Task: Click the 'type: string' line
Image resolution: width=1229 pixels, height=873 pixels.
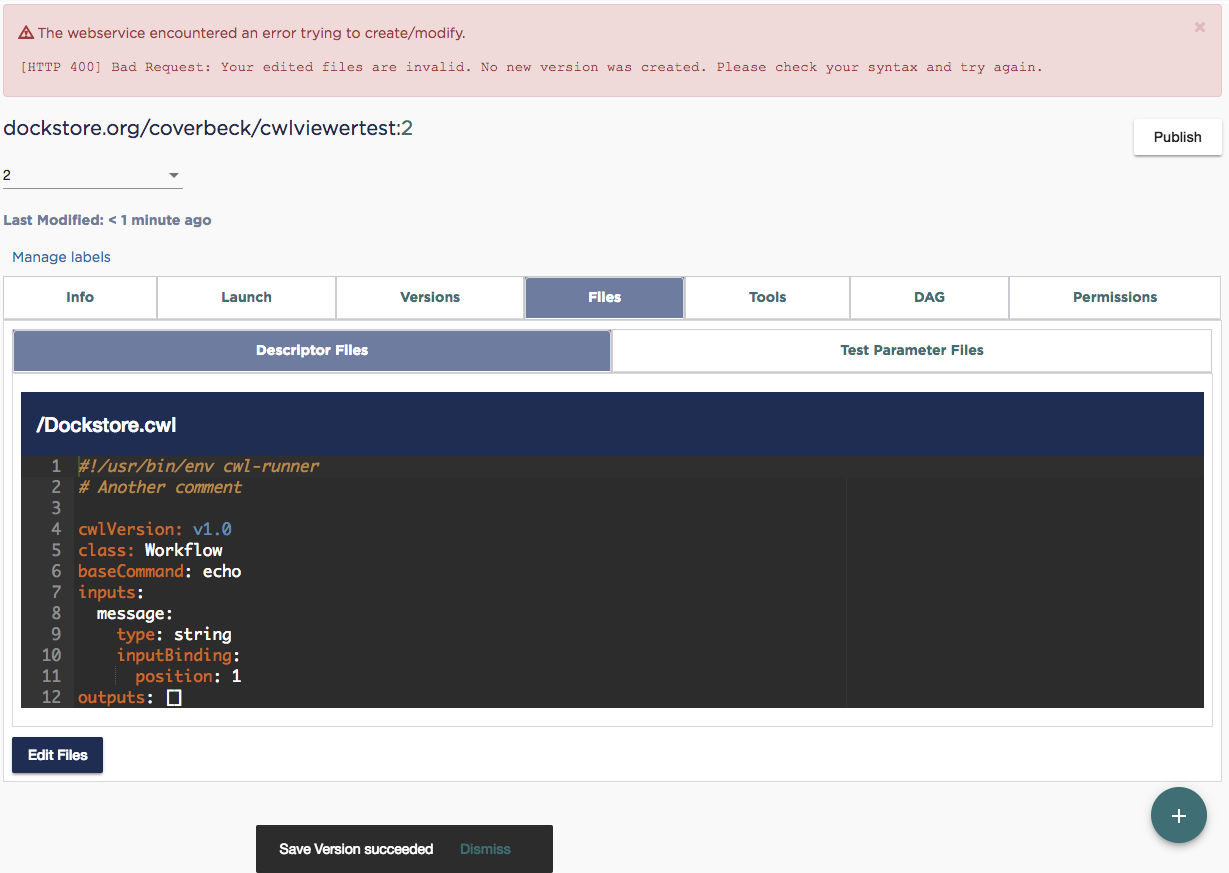Action: click(x=174, y=634)
